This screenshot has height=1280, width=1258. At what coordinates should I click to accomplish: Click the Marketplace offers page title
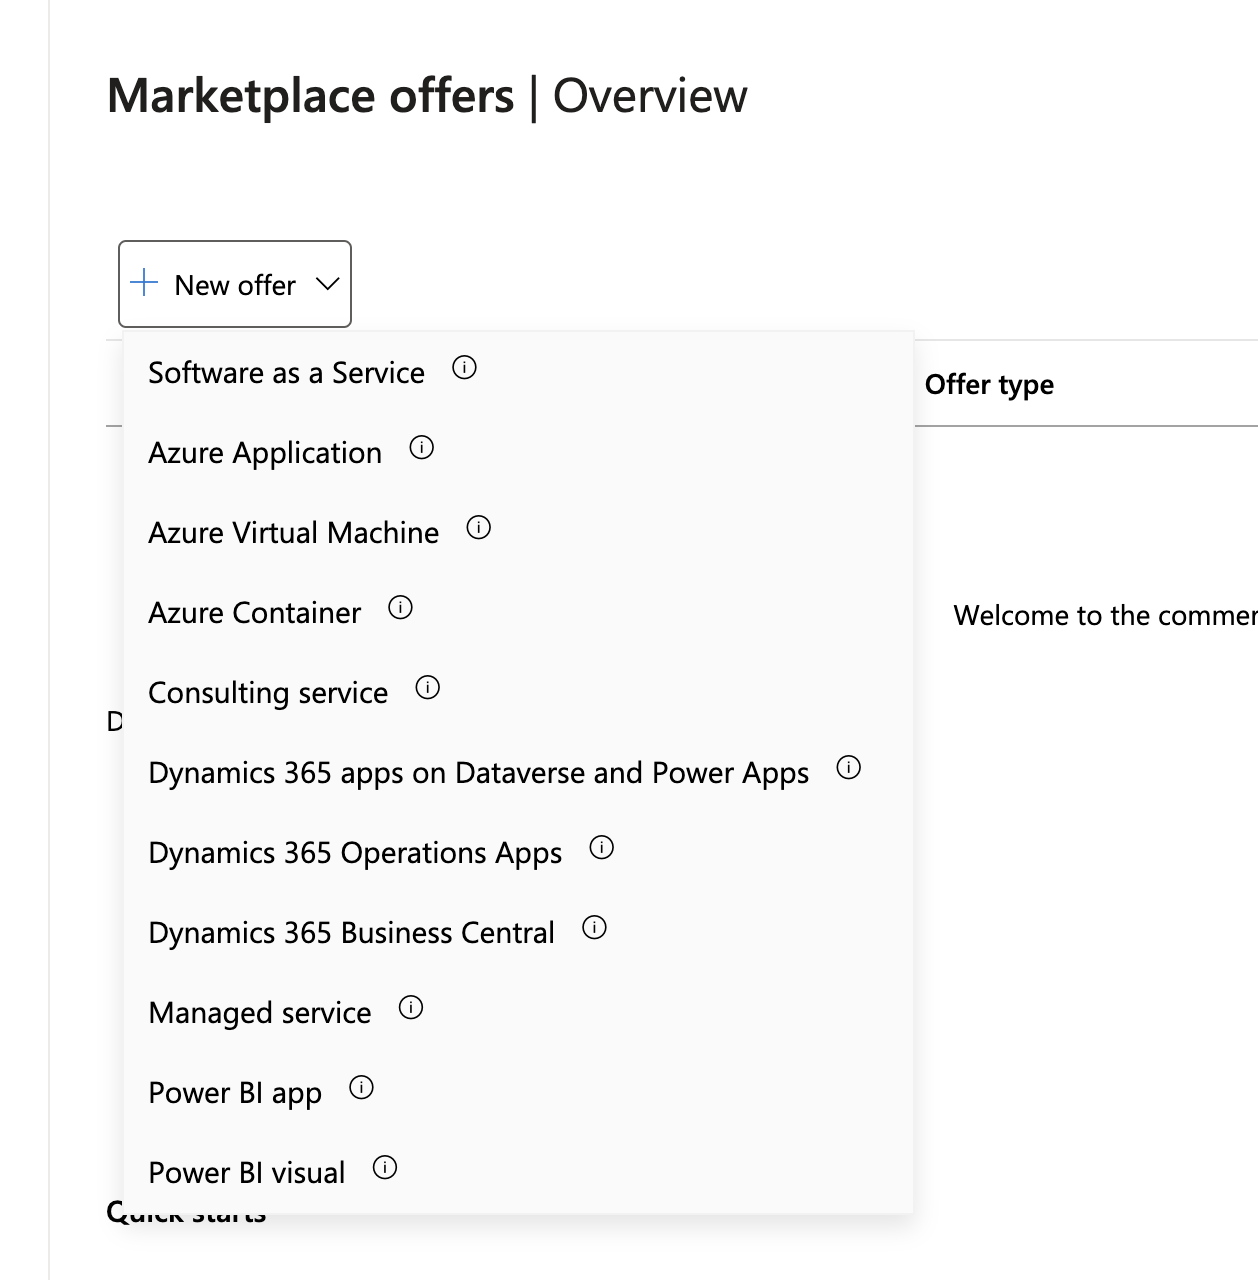click(310, 96)
